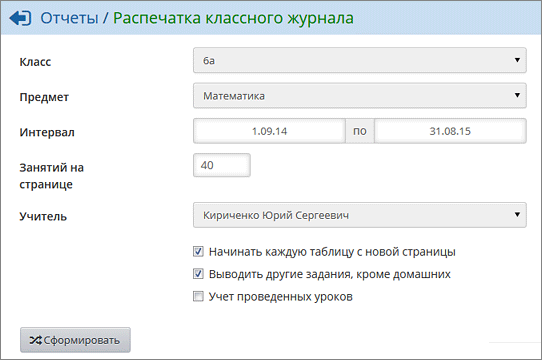Viewport: 542px width, 360px height.
Task: Click the Интервал label
Action: coord(47,132)
